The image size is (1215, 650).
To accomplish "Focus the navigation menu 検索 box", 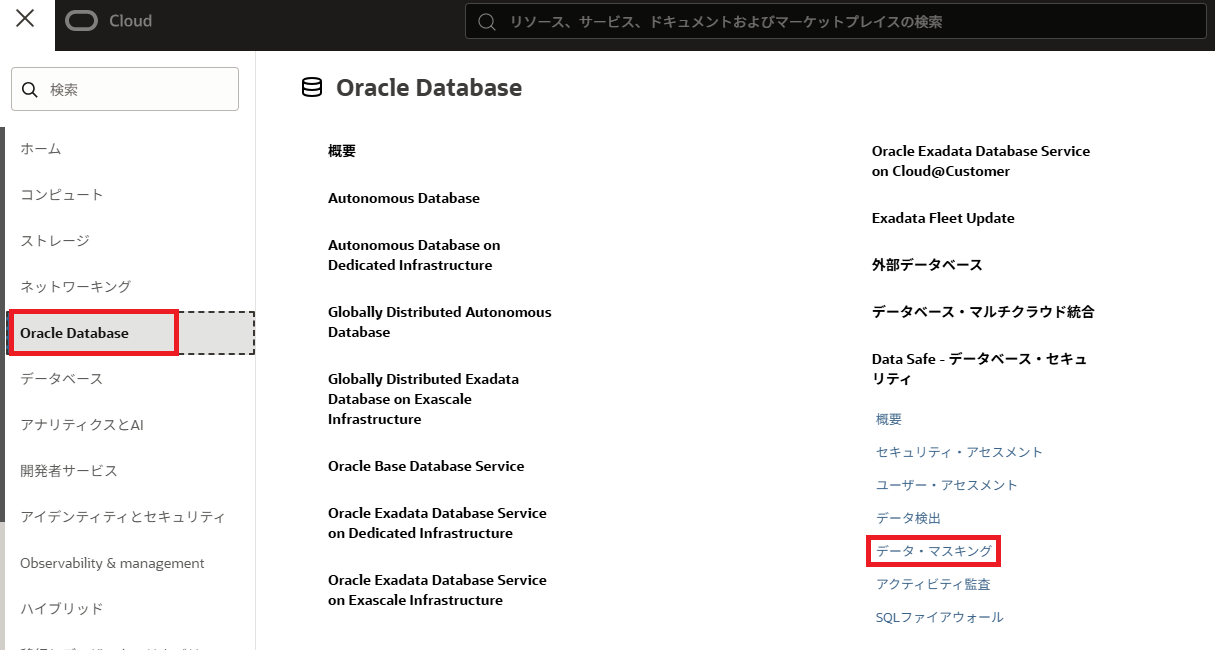I will (125, 89).
